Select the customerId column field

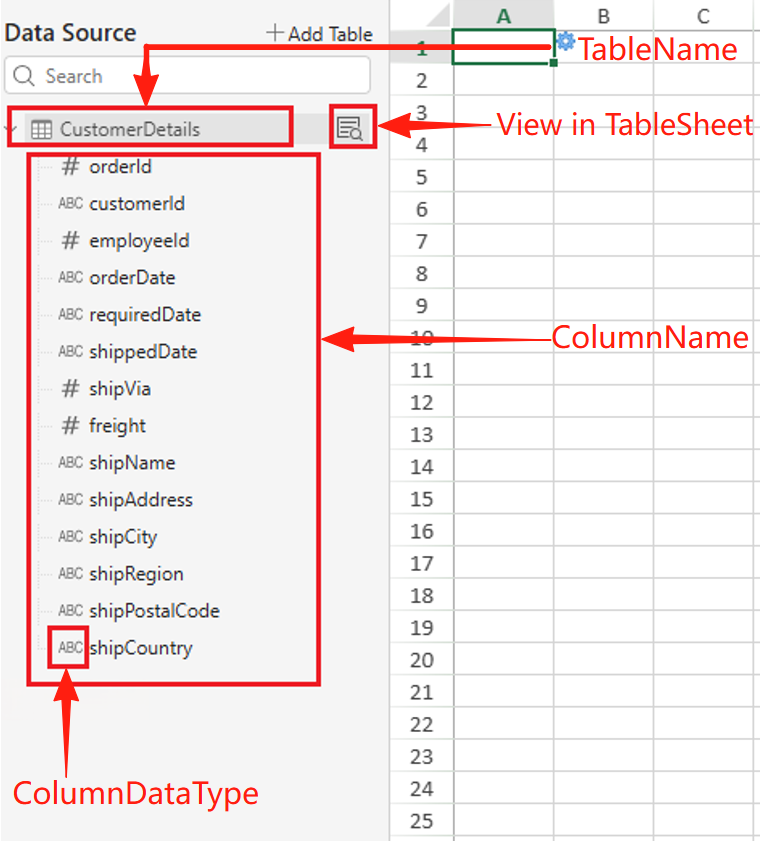click(x=136, y=204)
